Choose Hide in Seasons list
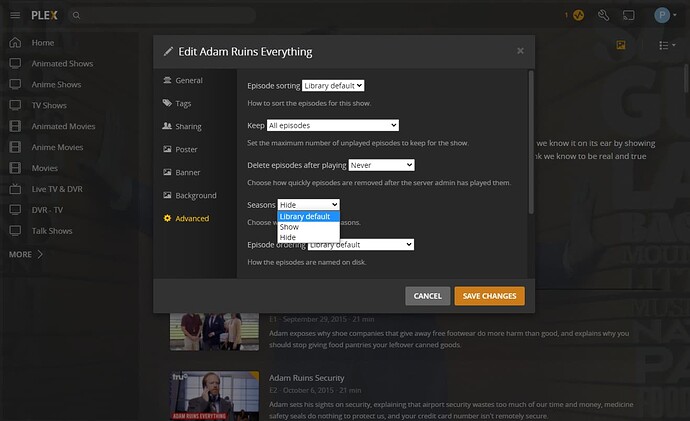Viewport: 690px width, 421px height. [308, 238]
